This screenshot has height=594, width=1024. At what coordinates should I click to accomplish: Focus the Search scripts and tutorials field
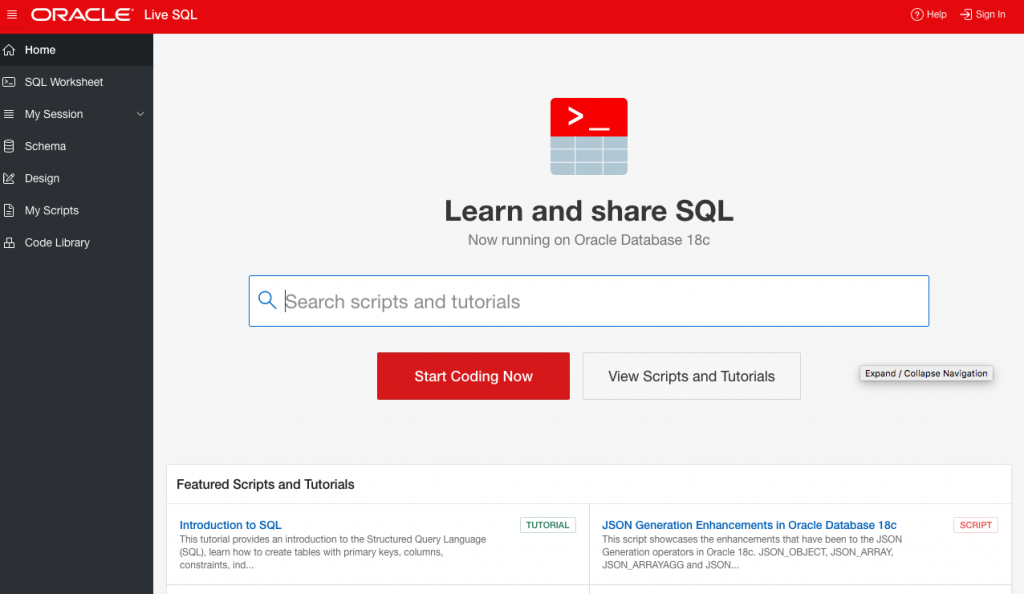pos(600,301)
